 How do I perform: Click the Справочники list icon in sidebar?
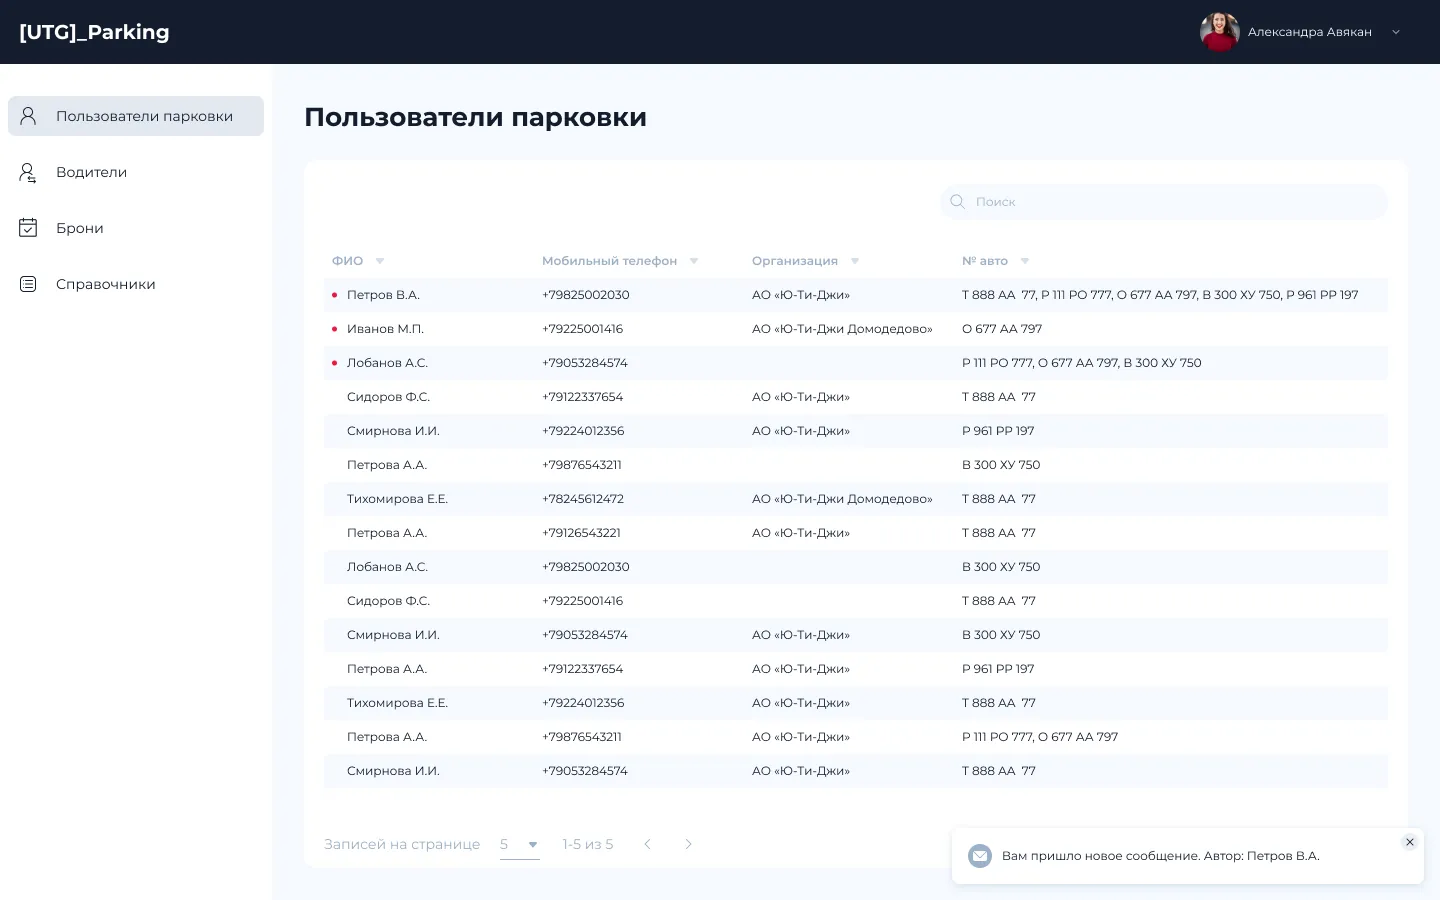[x=28, y=284]
